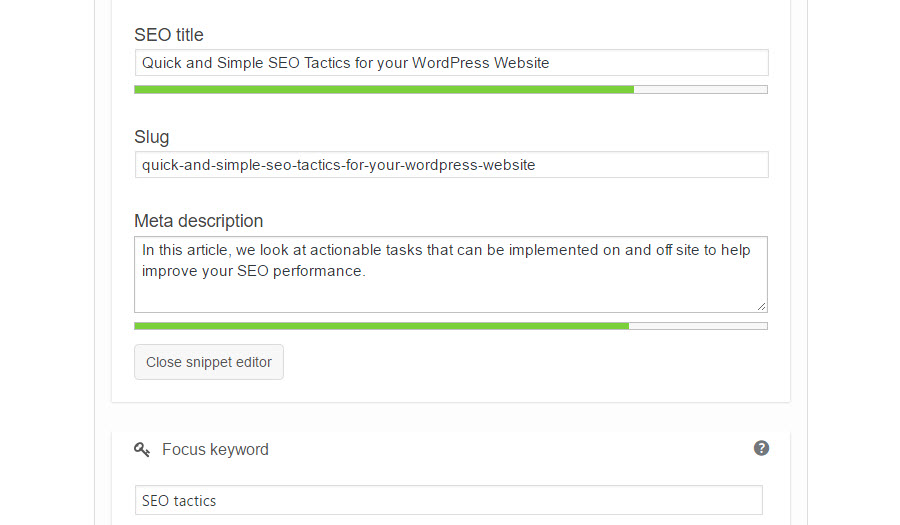Click the green Meta description length progress bar
Image resolution: width=900 pixels, height=525 pixels.
(x=382, y=326)
